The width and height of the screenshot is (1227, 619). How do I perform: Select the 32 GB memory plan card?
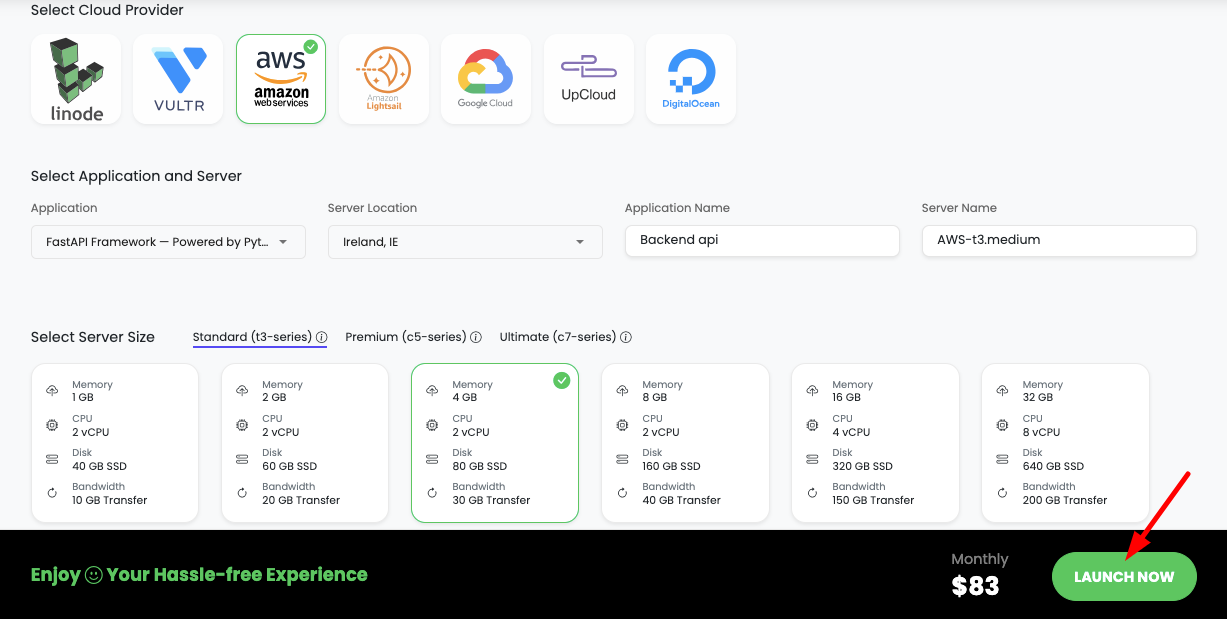pos(1065,443)
